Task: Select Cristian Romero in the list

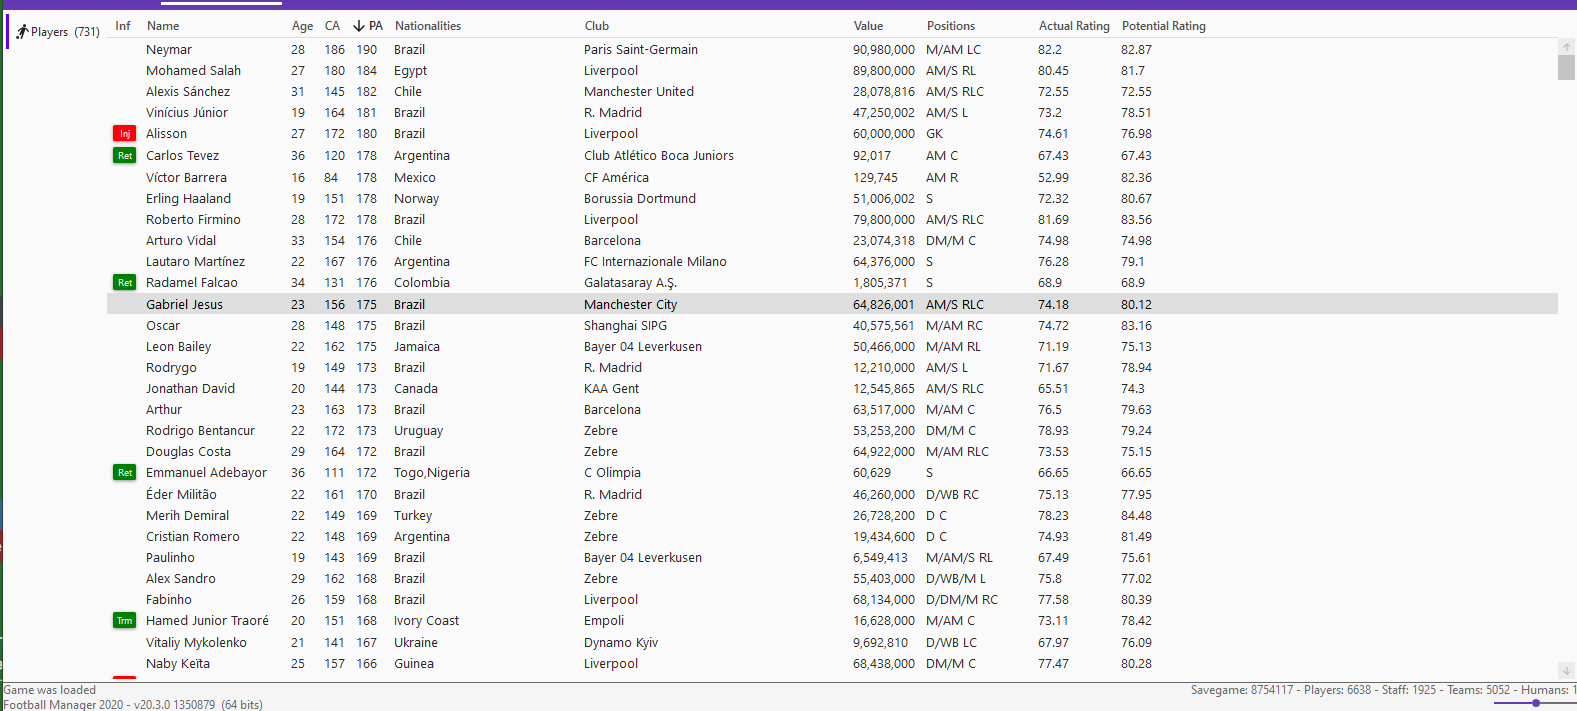Action: pyautogui.click(x=193, y=537)
